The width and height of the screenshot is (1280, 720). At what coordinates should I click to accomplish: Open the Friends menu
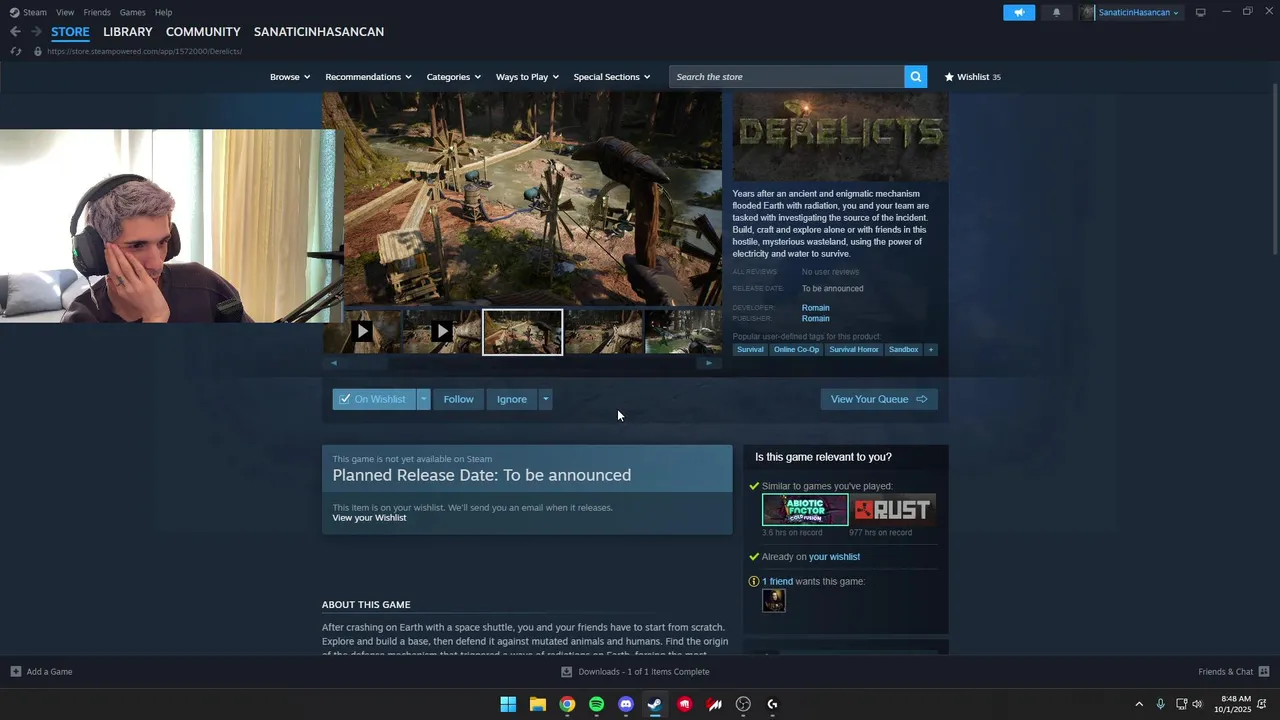97,12
